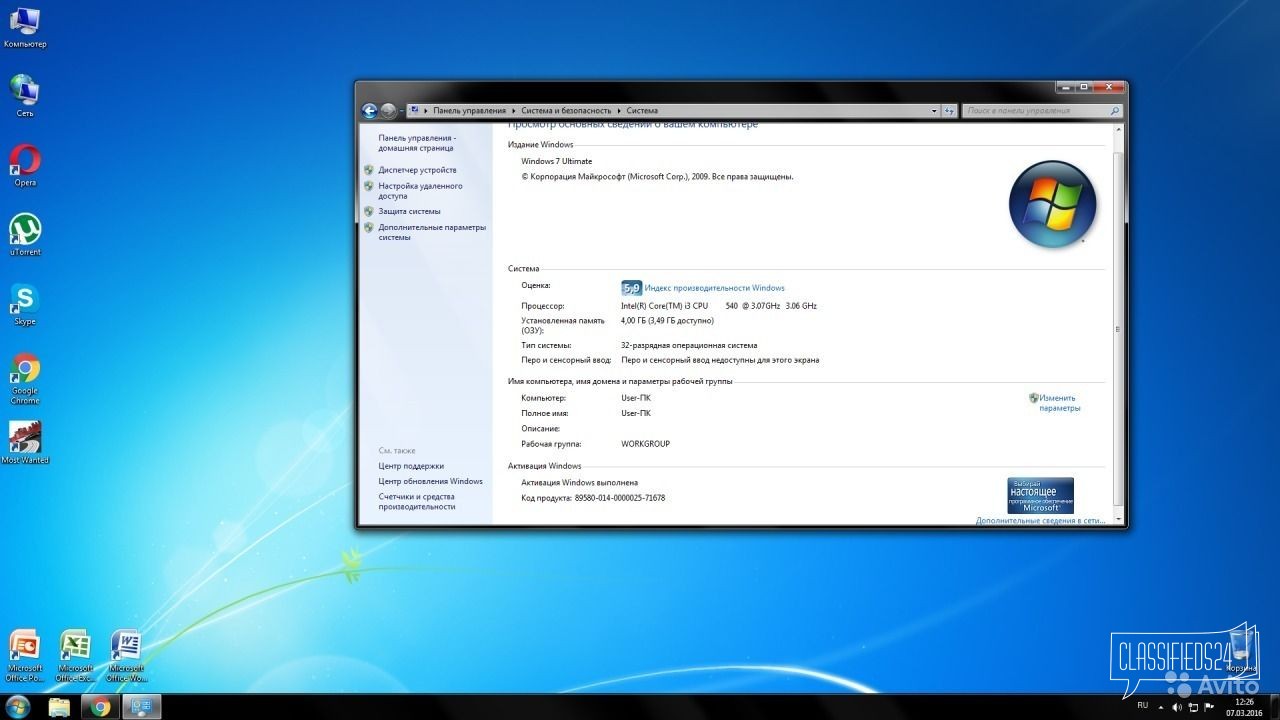Launch Chrome from the taskbar

pyautogui.click(x=100, y=707)
